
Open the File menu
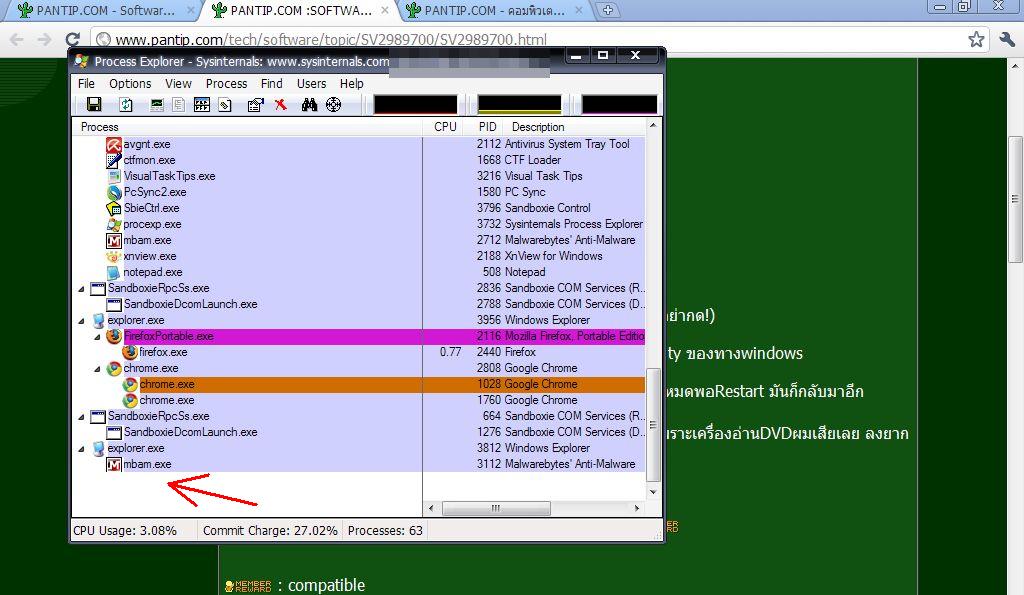click(x=86, y=84)
